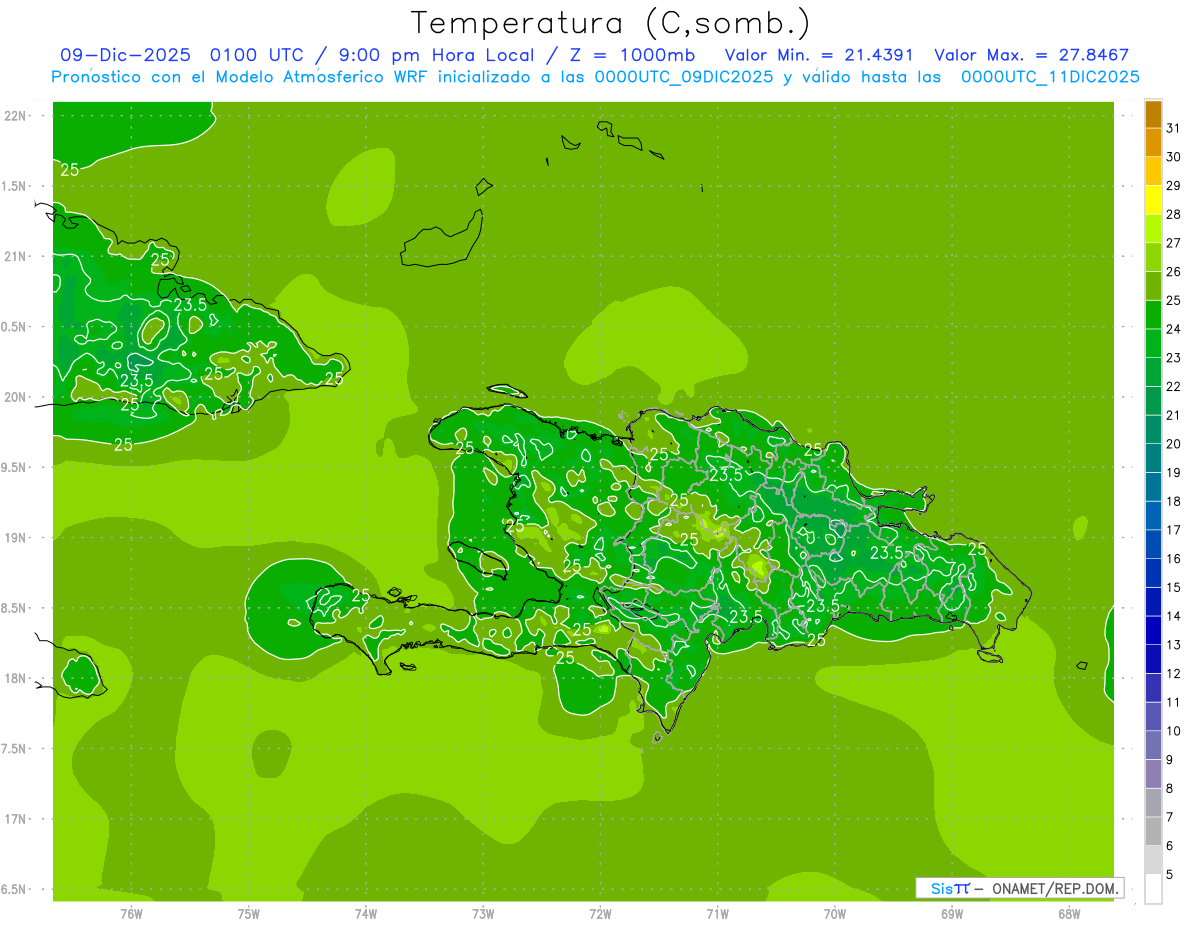1200x927 pixels.
Task: Click the '76W' longitude label
Action: tap(131, 914)
